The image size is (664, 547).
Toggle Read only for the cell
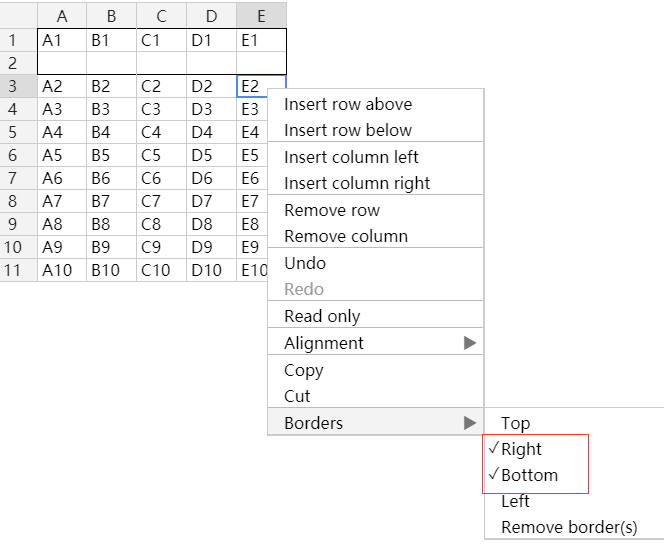376,316
